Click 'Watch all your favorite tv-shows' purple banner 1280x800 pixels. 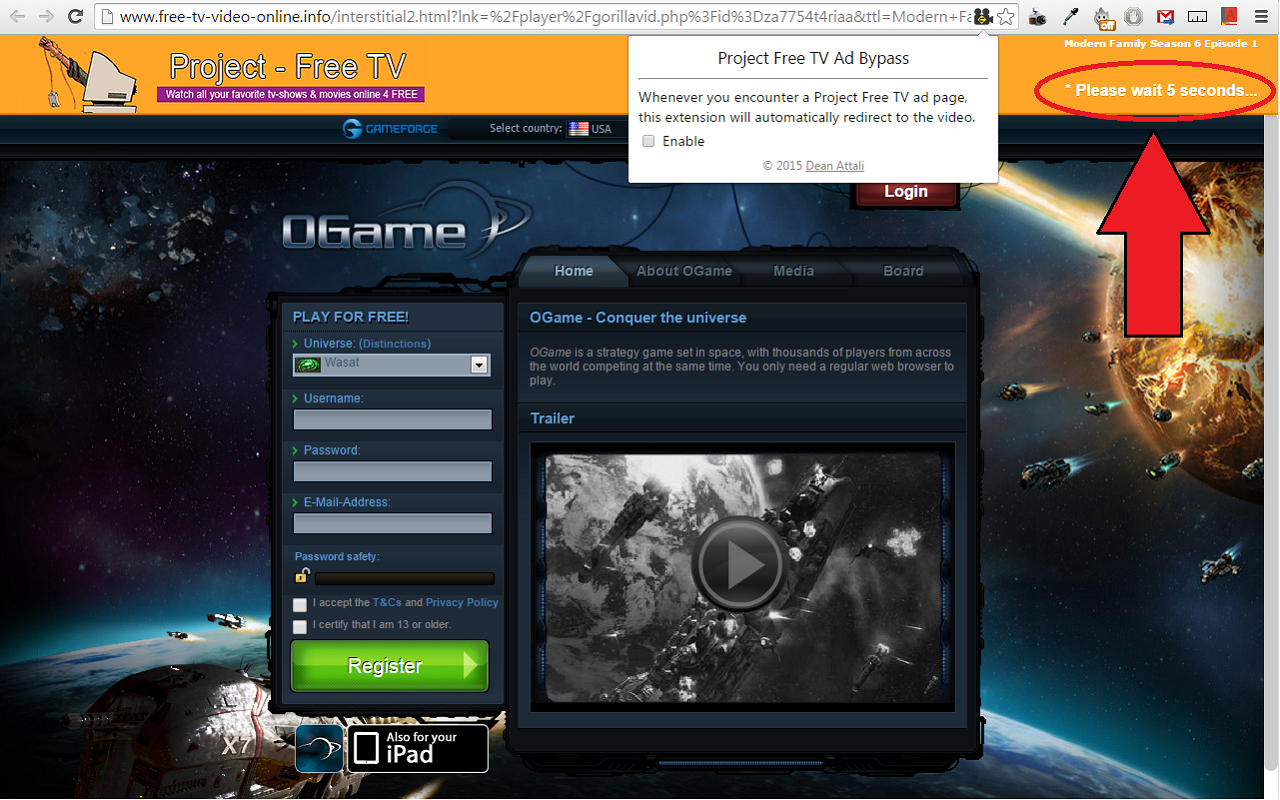[x=291, y=94]
